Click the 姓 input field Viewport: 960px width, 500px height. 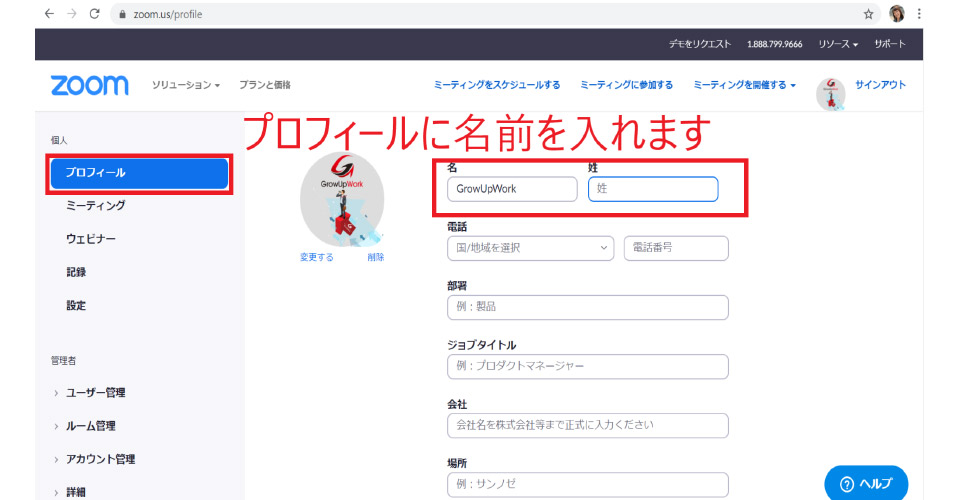point(653,189)
